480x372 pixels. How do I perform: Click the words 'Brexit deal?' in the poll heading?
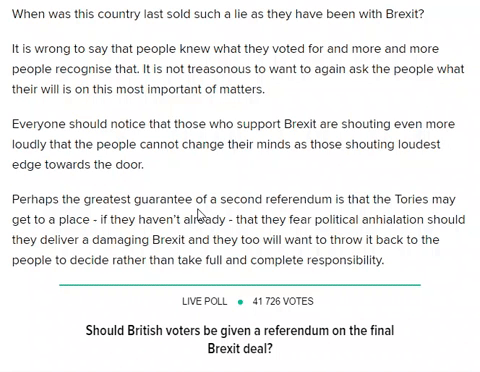click(240, 349)
